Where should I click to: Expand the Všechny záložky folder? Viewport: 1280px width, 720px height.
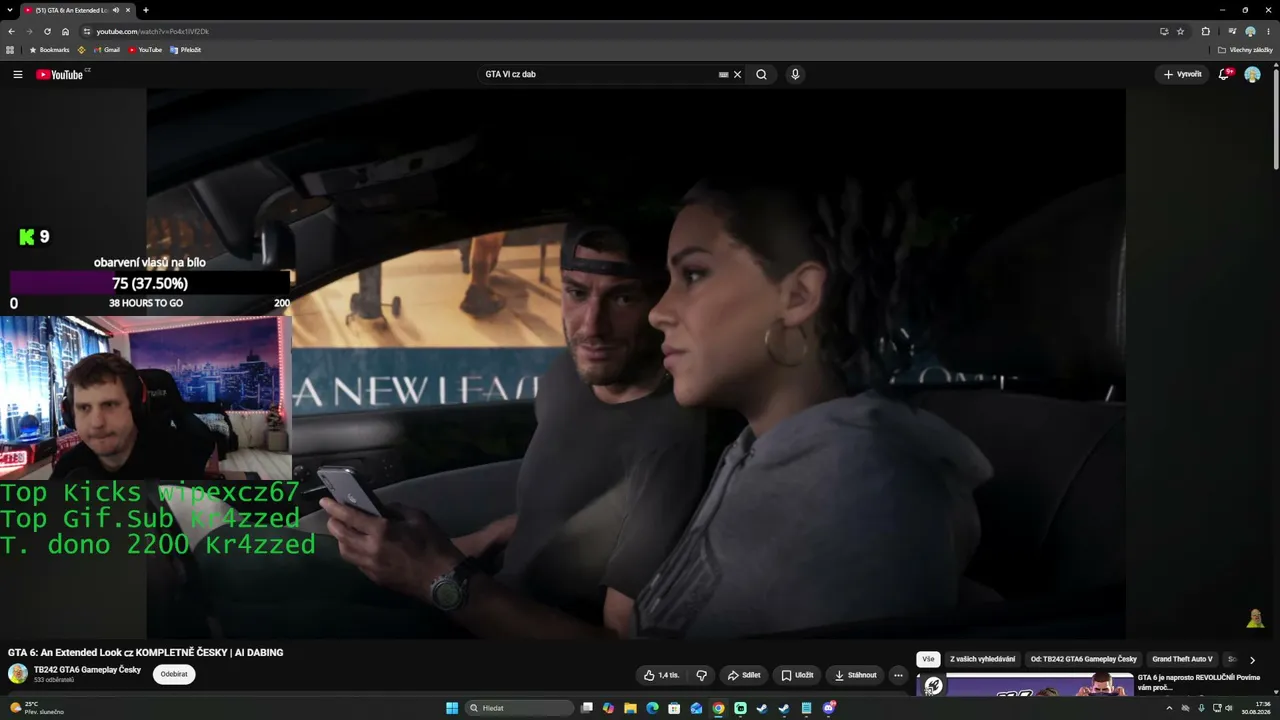(x=1245, y=50)
